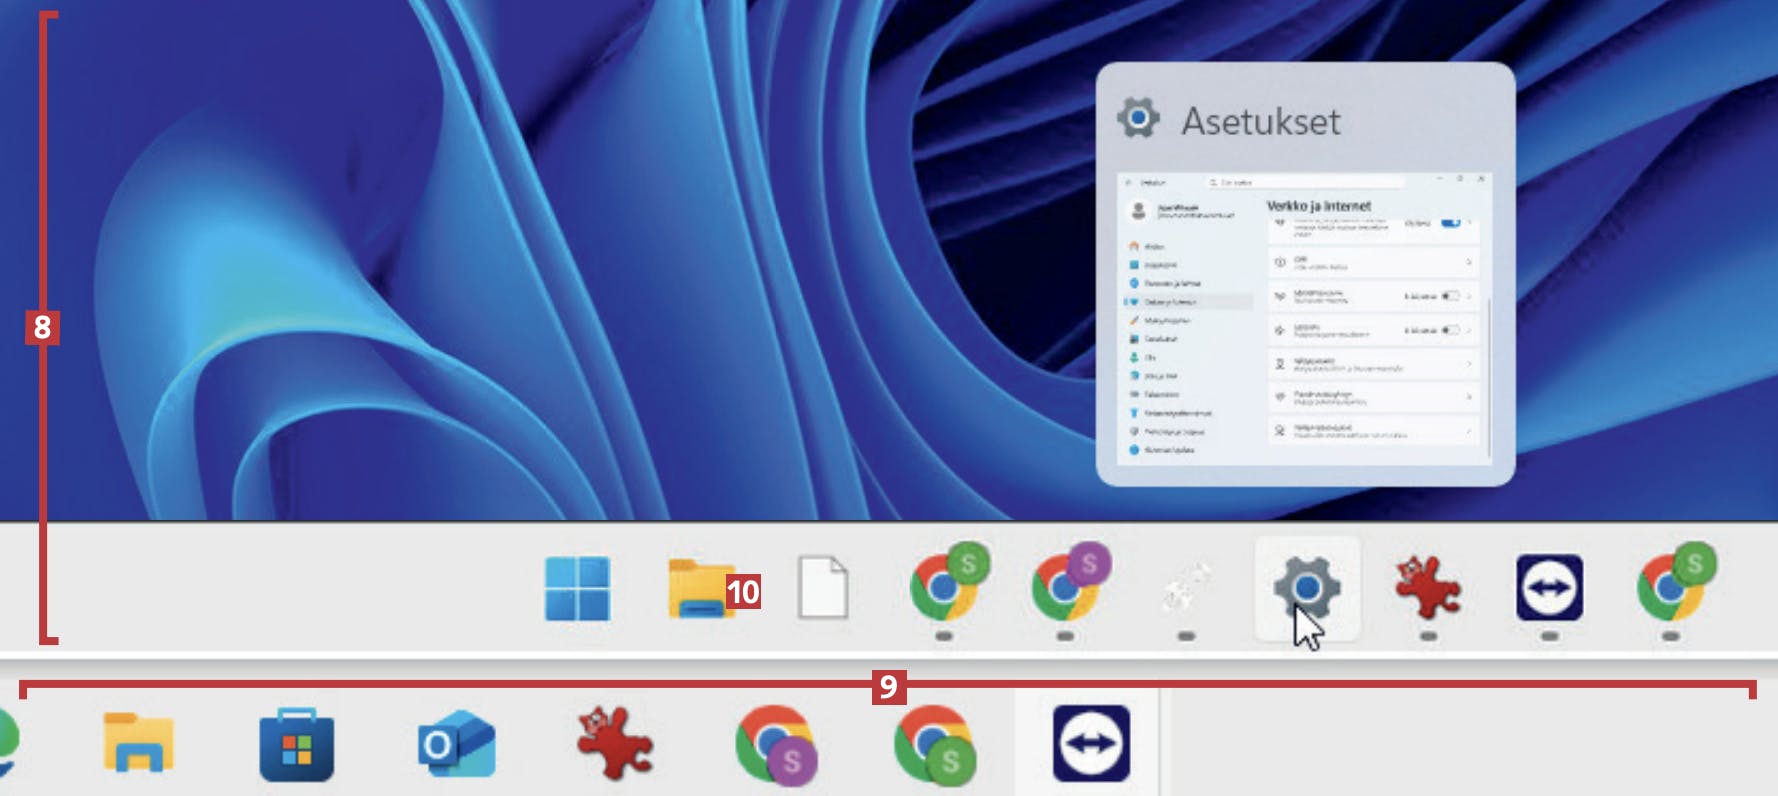Open the rightmost Chrome icon in upper taskbar
This screenshot has height=796, width=1778.
point(1670,587)
